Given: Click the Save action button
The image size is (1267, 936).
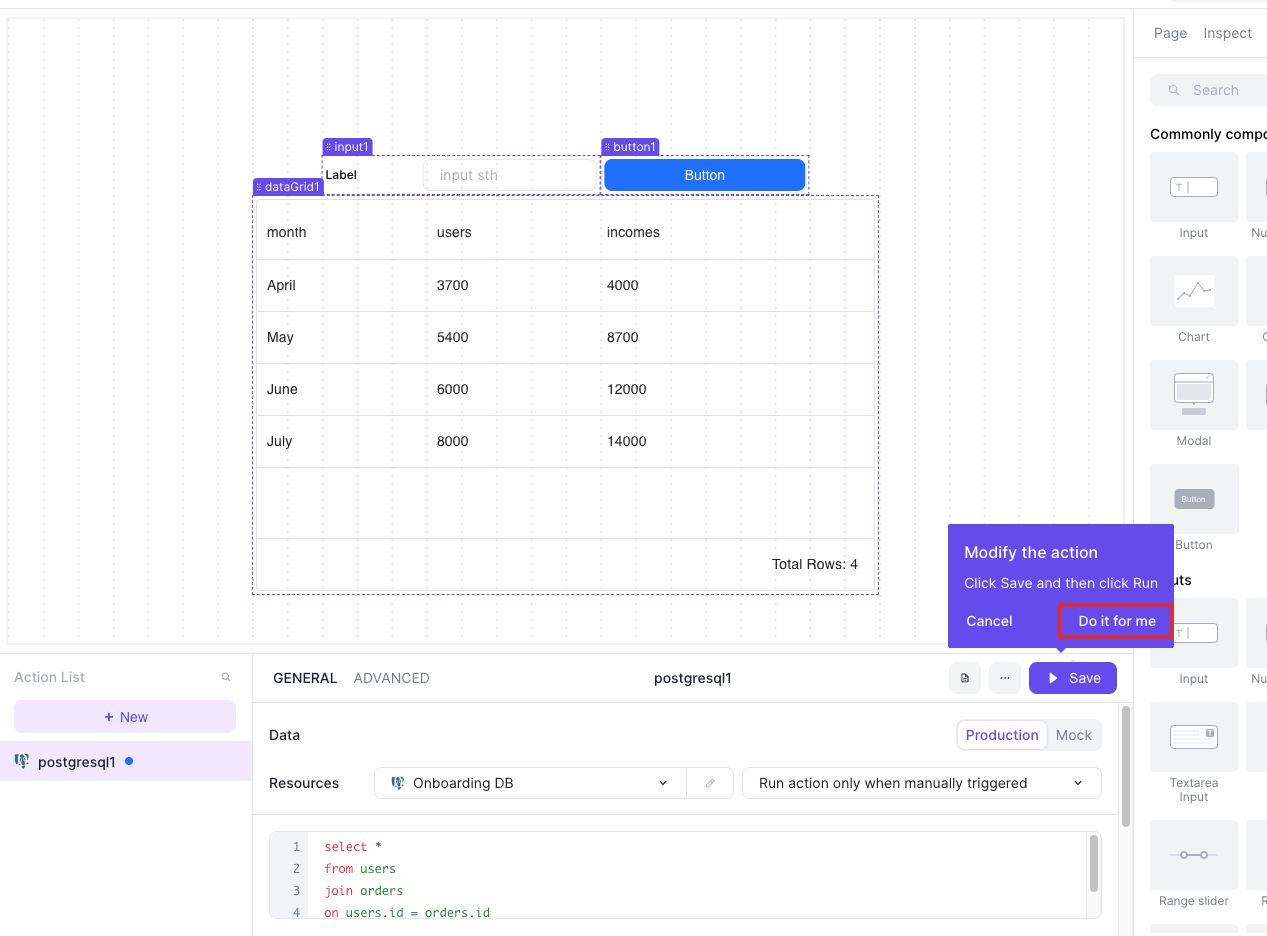Looking at the screenshot, I should coord(1073,678).
